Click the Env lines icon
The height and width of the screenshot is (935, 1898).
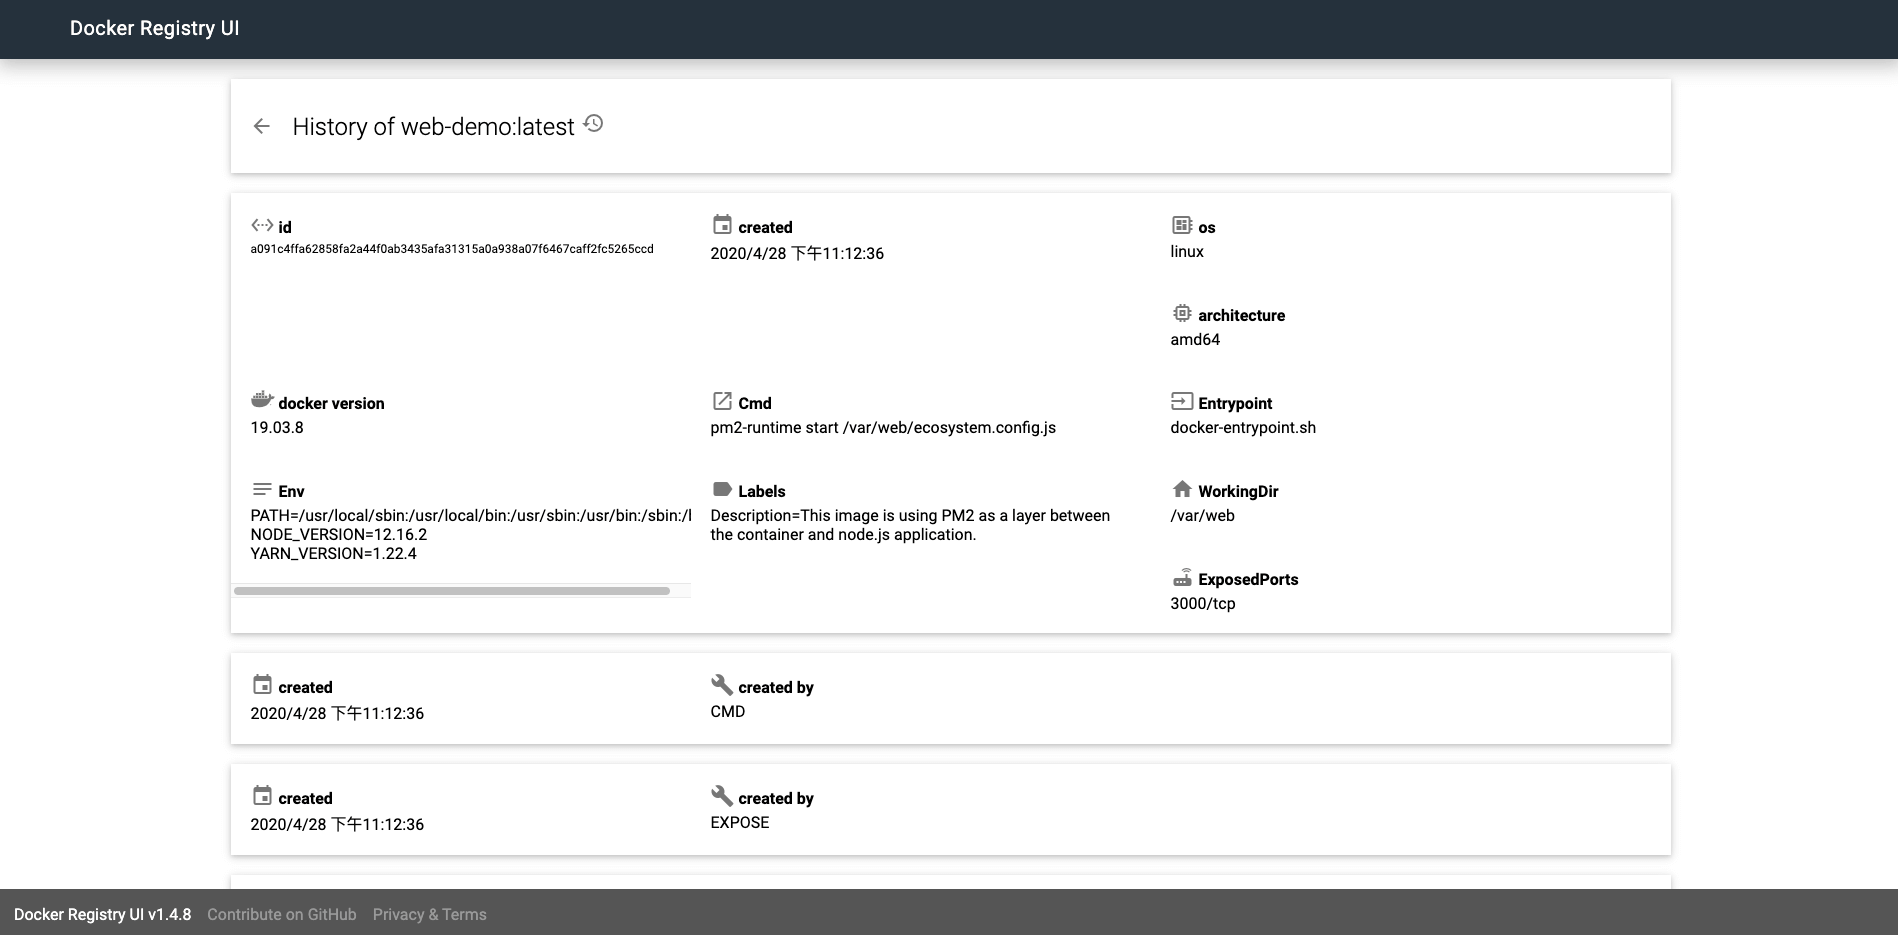(x=262, y=489)
